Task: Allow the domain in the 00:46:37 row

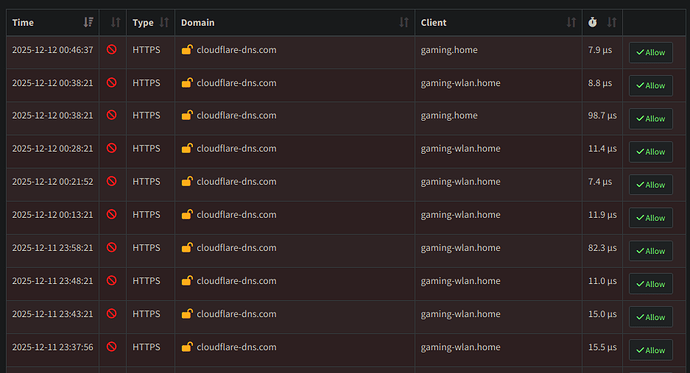Action: 651,52
